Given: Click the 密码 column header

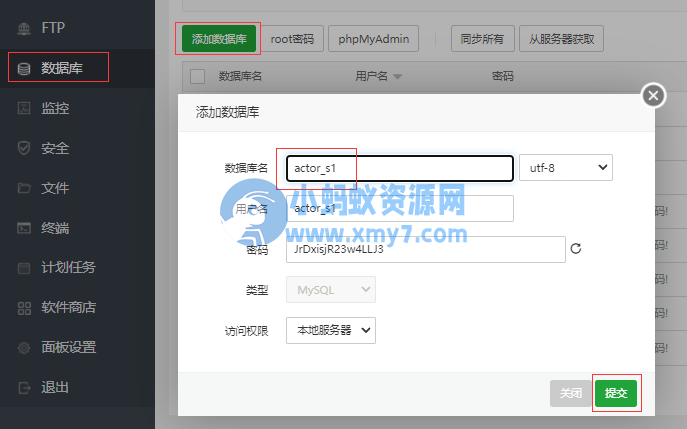Looking at the screenshot, I should [x=503, y=76].
